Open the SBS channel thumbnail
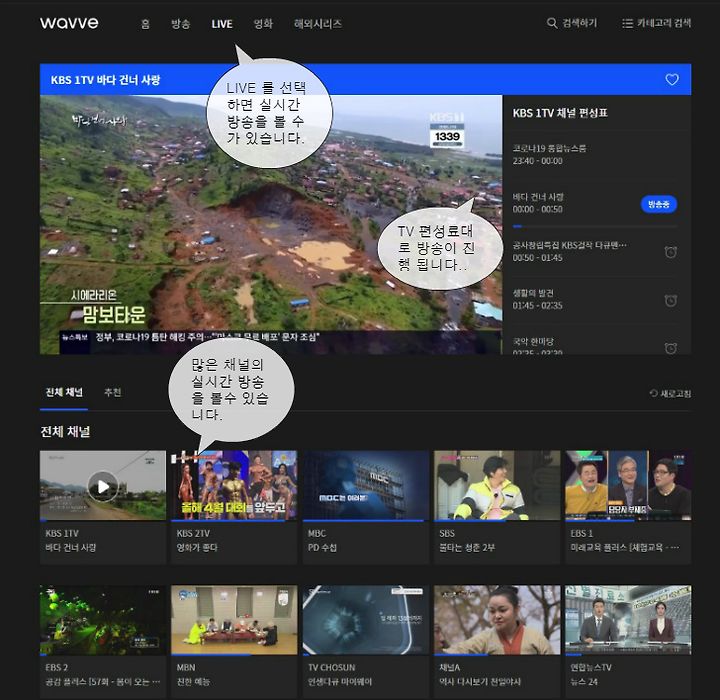 click(497, 485)
